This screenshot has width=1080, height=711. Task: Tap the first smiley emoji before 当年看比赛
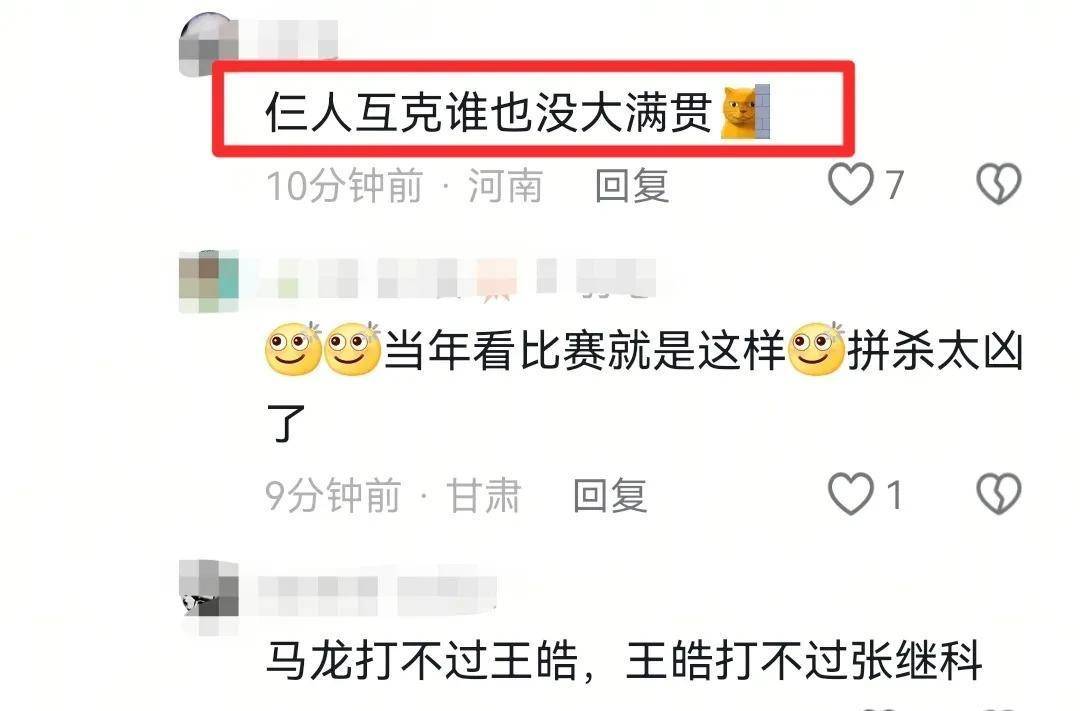pos(293,349)
